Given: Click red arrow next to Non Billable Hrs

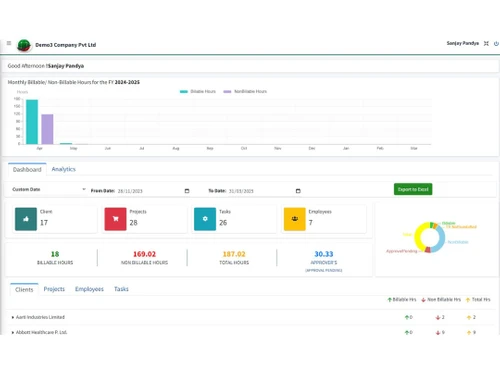Looking at the screenshot, I should [423, 300].
